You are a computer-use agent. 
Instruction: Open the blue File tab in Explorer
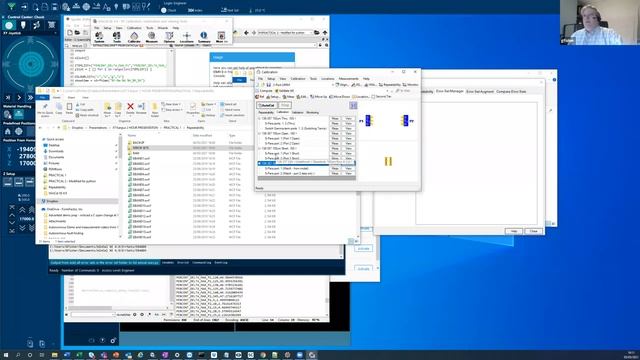(42, 98)
